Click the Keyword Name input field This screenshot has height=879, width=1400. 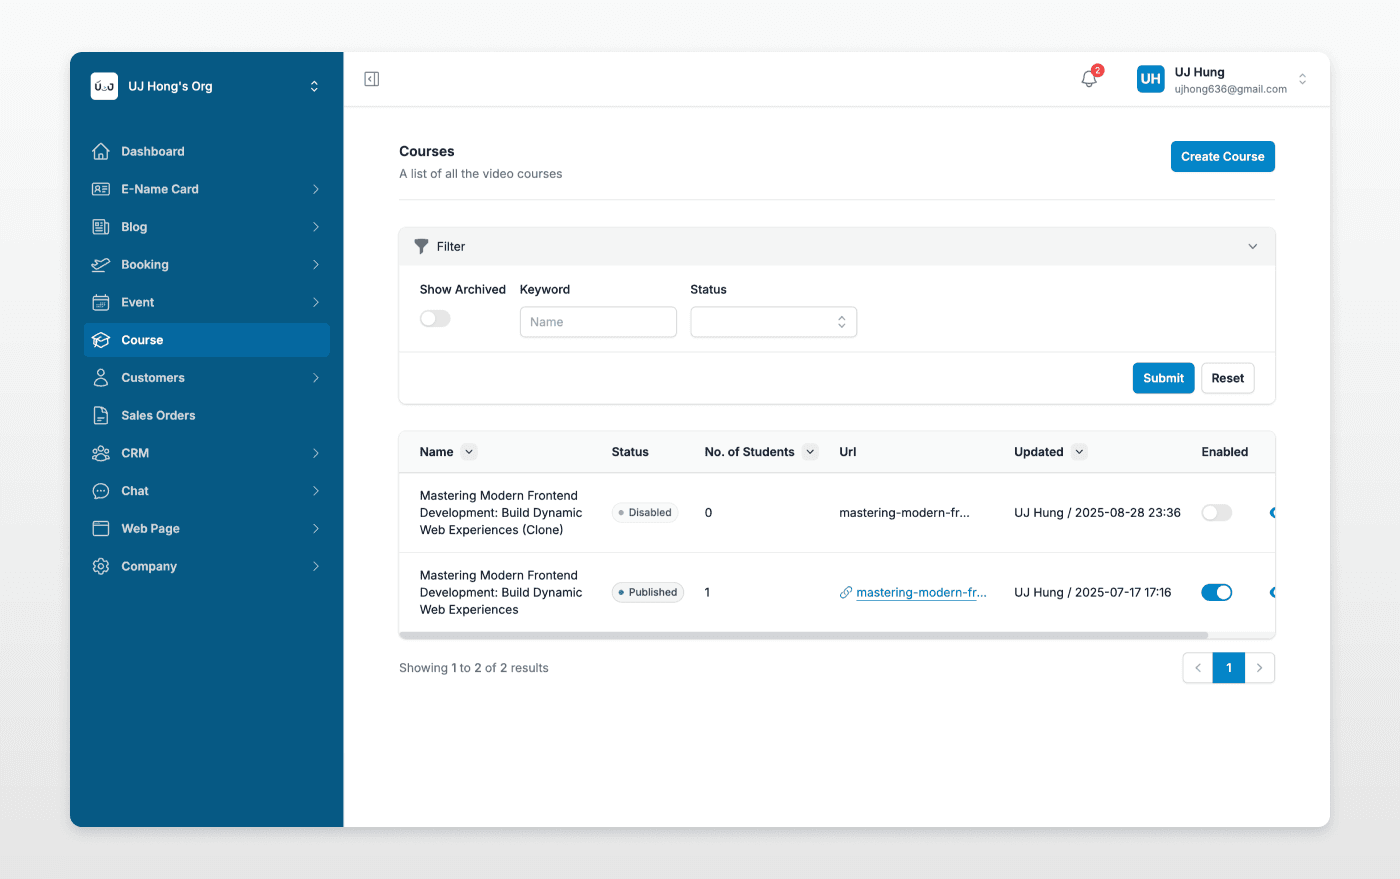(x=598, y=322)
